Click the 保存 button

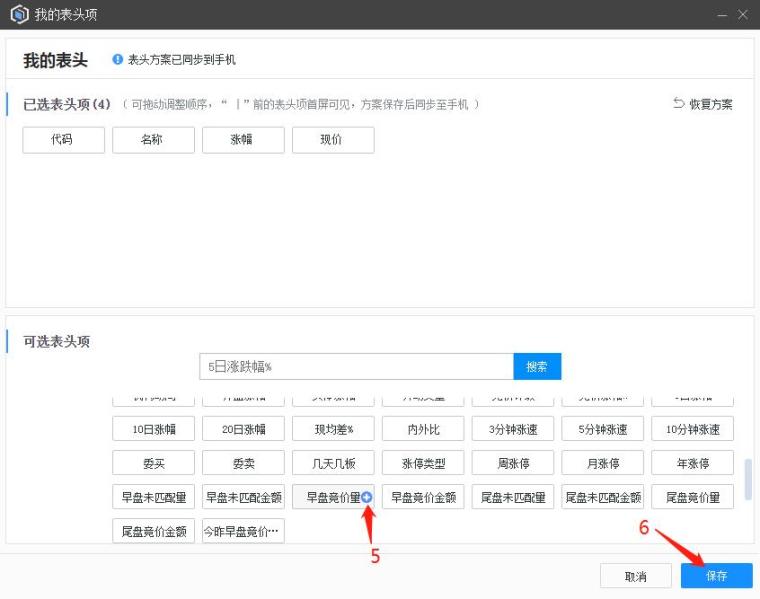716,576
